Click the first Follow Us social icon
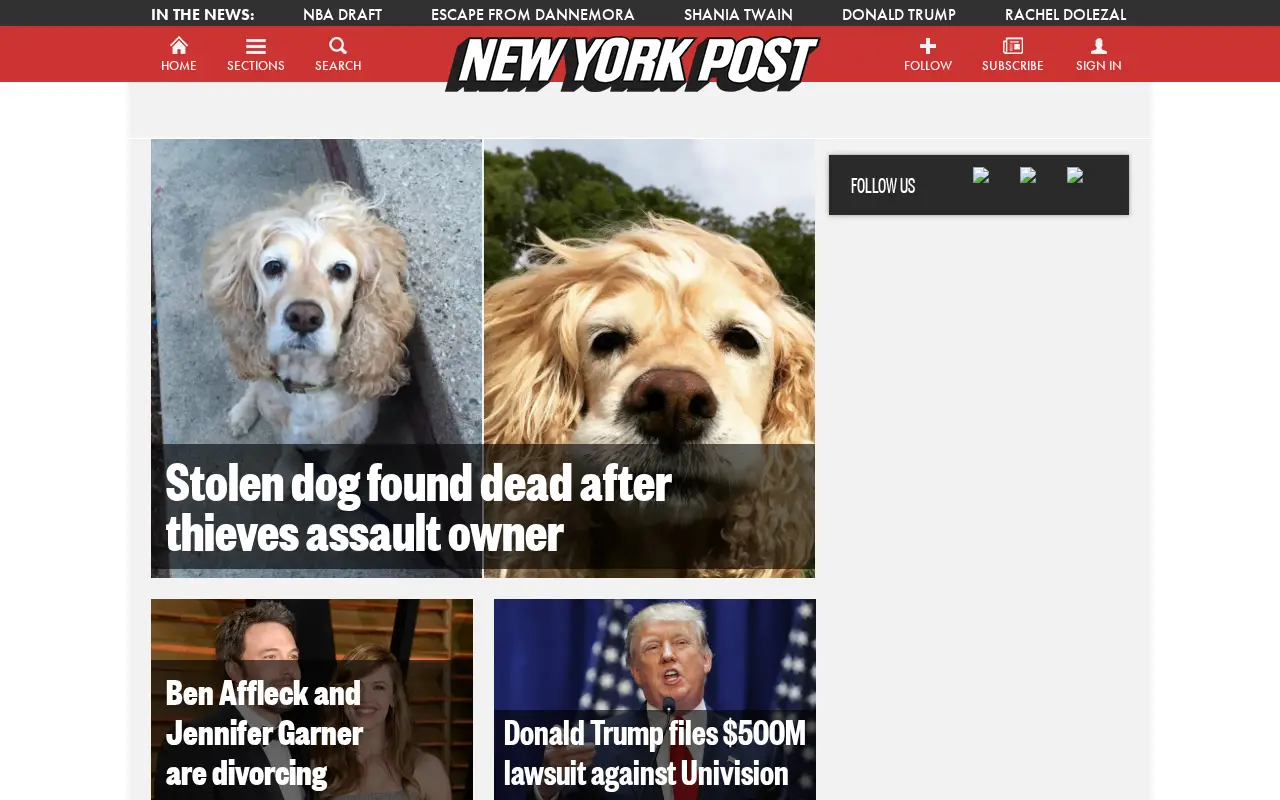Image resolution: width=1280 pixels, height=800 pixels. [x=981, y=175]
